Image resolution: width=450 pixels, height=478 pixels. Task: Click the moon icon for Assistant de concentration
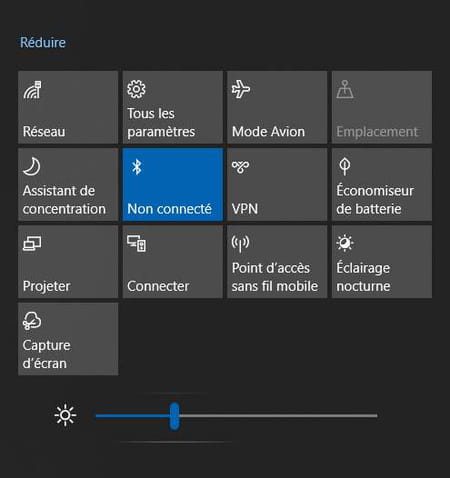(x=32, y=166)
